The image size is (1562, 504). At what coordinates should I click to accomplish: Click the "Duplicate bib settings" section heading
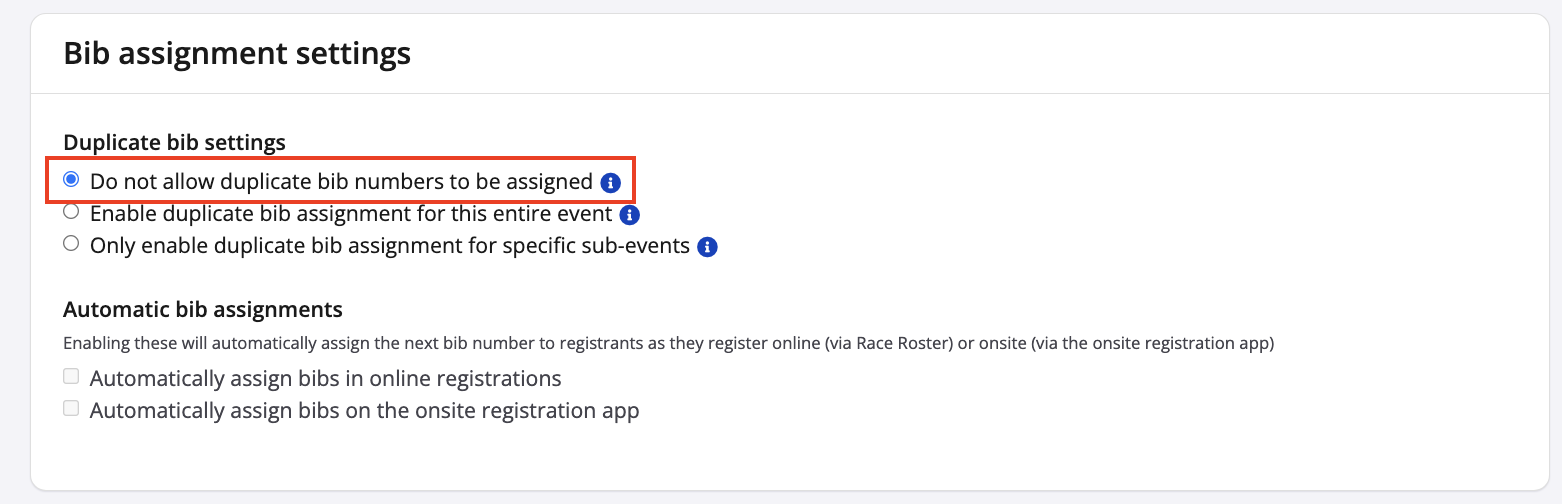174,143
